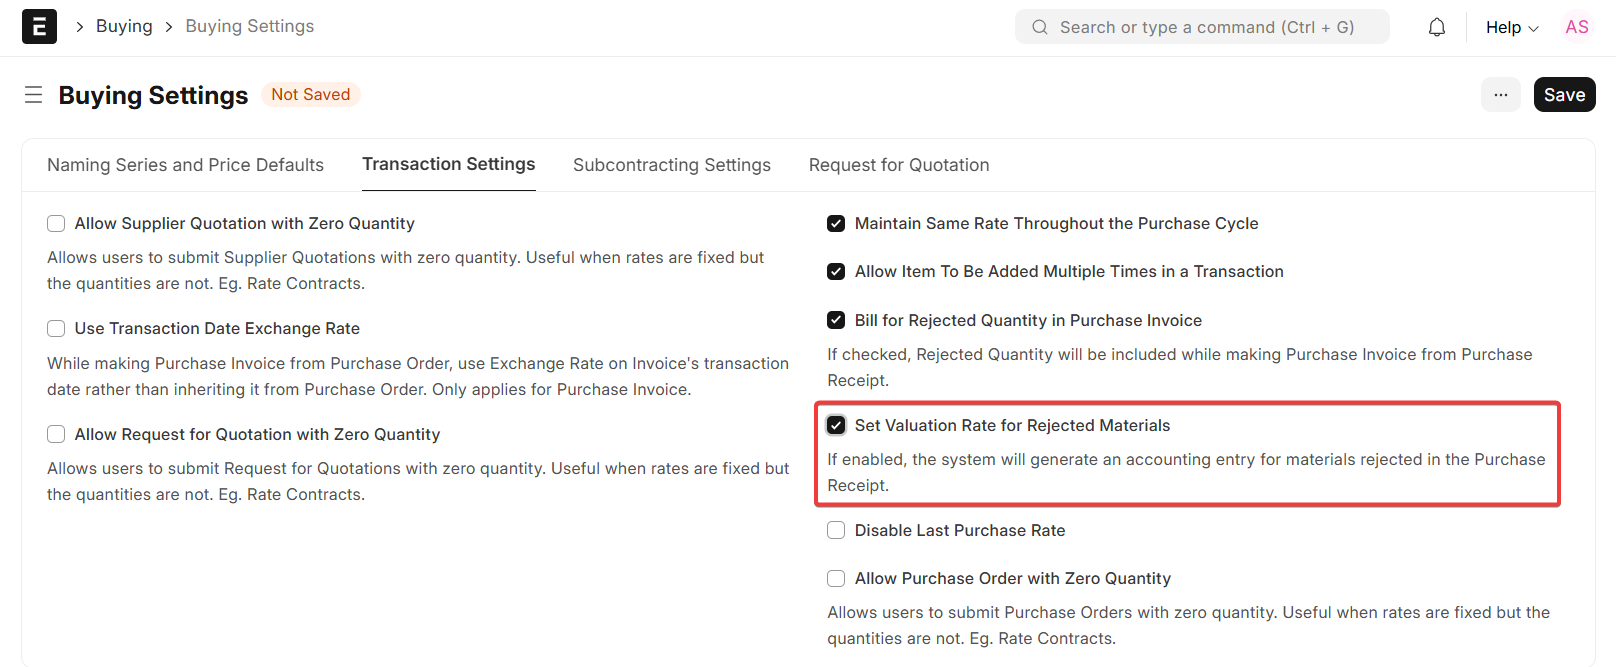The width and height of the screenshot is (1616, 667).
Task: Open the notifications bell
Action: 1436,27
